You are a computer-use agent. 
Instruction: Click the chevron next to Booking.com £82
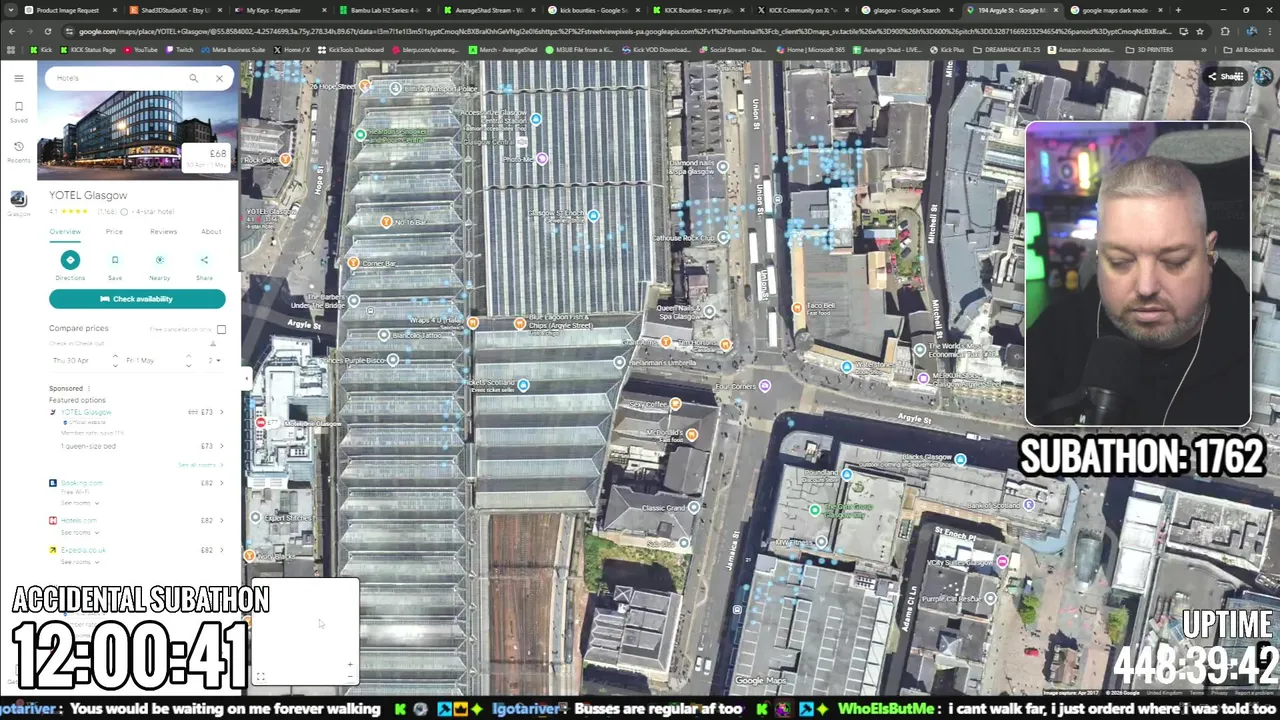[221, 483]
